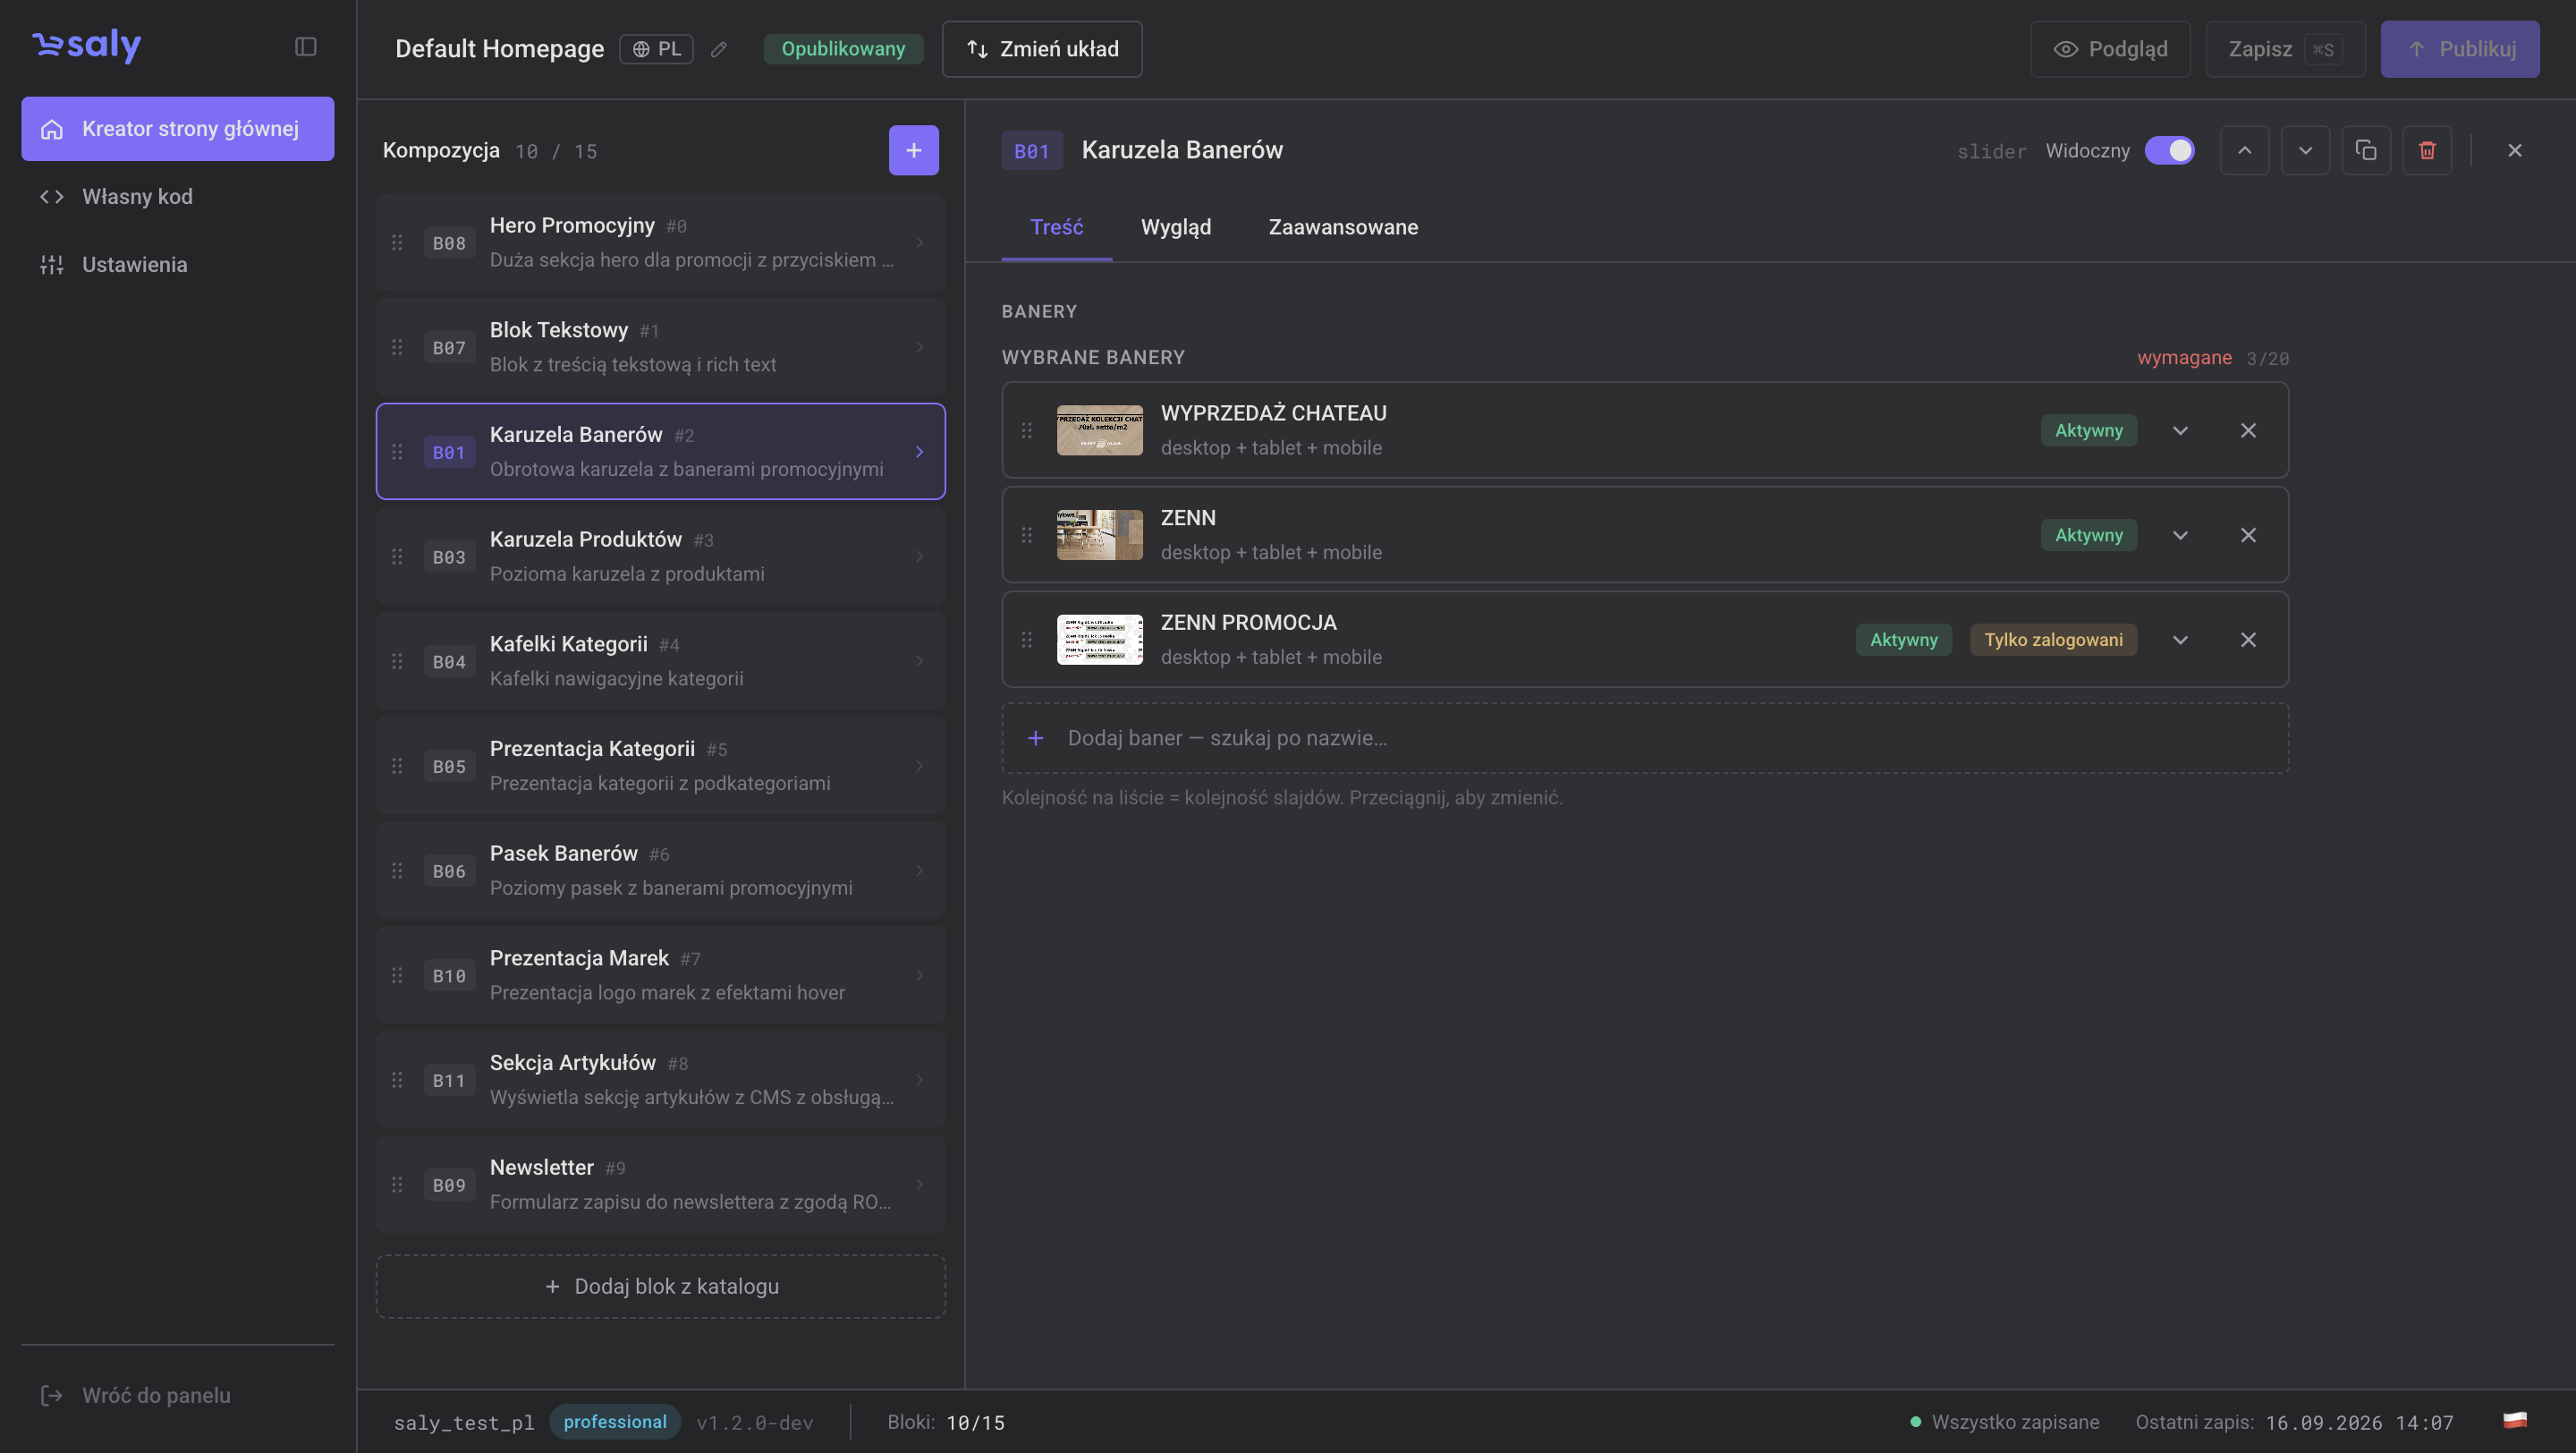Open Własny kod section

coord(178,197)
